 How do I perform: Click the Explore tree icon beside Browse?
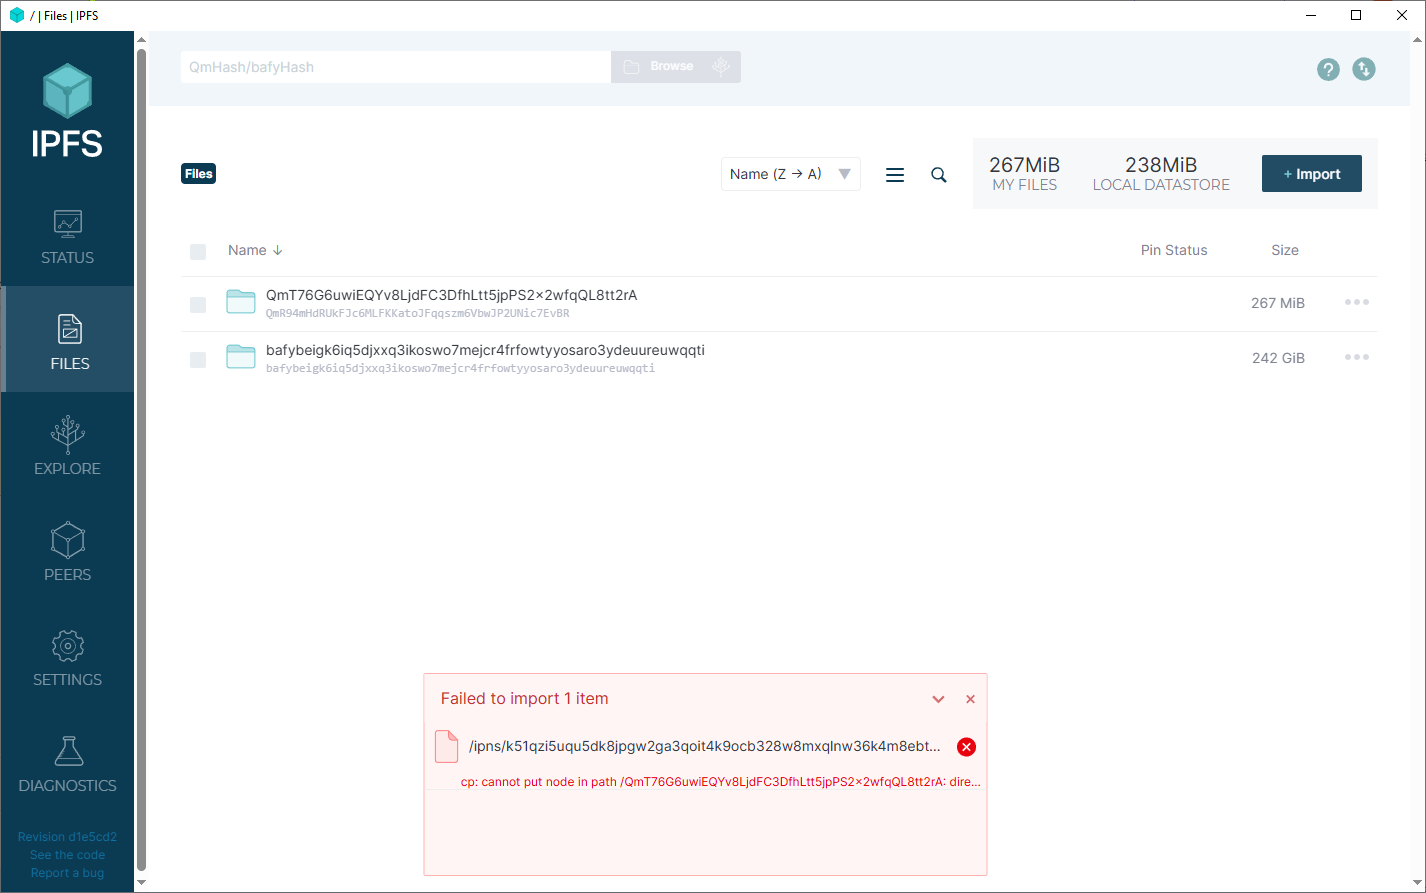pyautogui.click(x=721, y=67)
